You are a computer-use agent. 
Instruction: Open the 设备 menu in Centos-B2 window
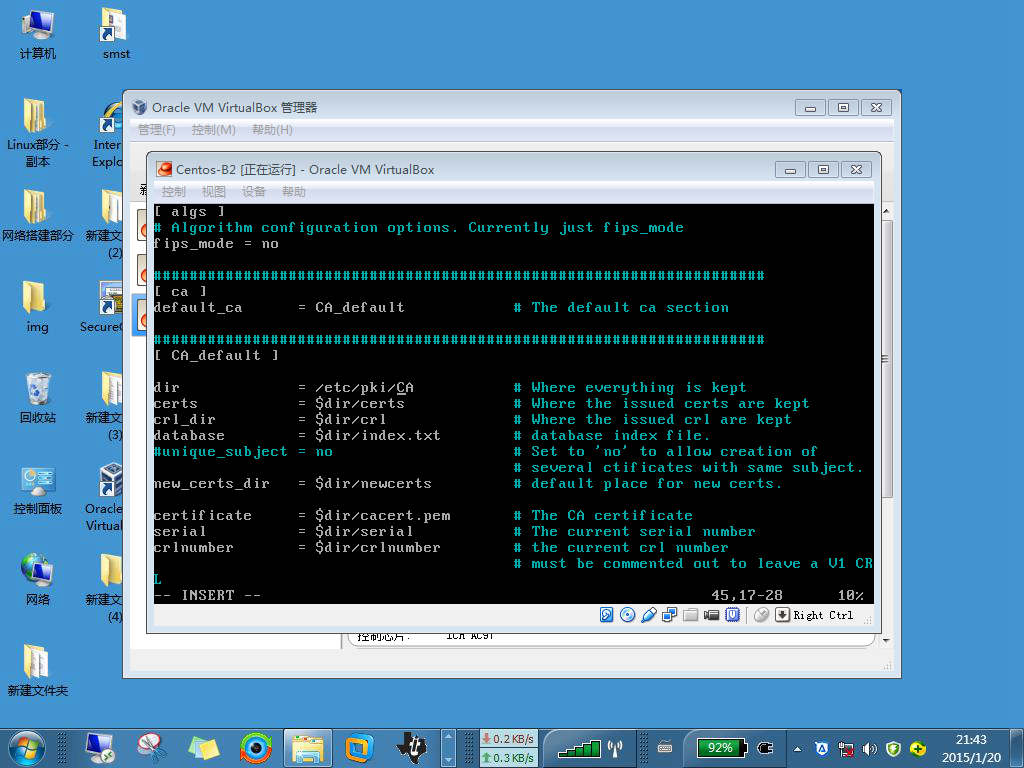point(253,191)
